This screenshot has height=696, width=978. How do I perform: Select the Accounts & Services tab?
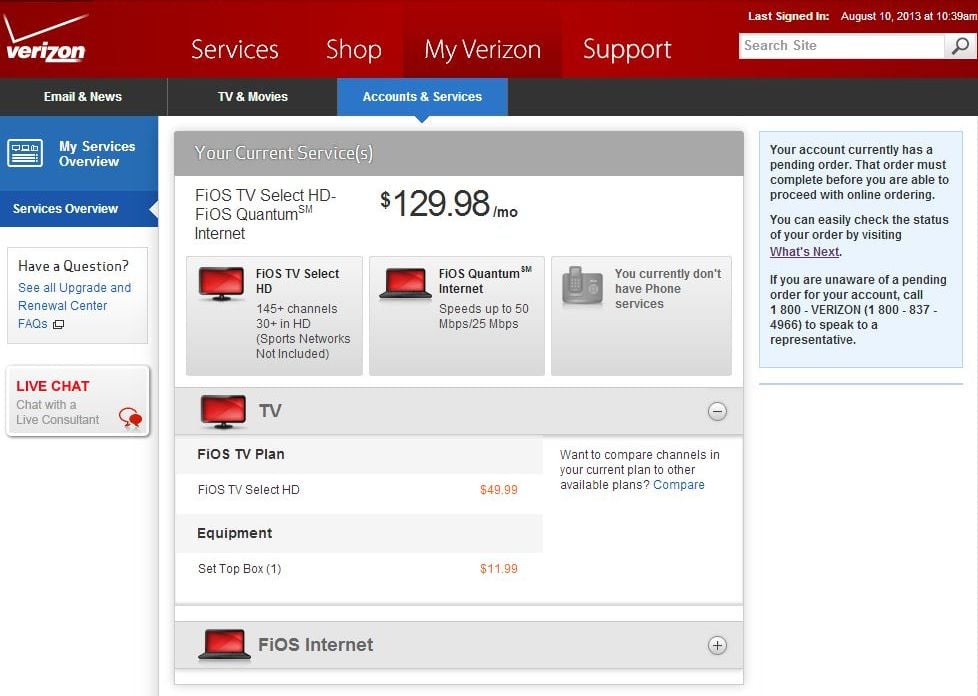422,97
